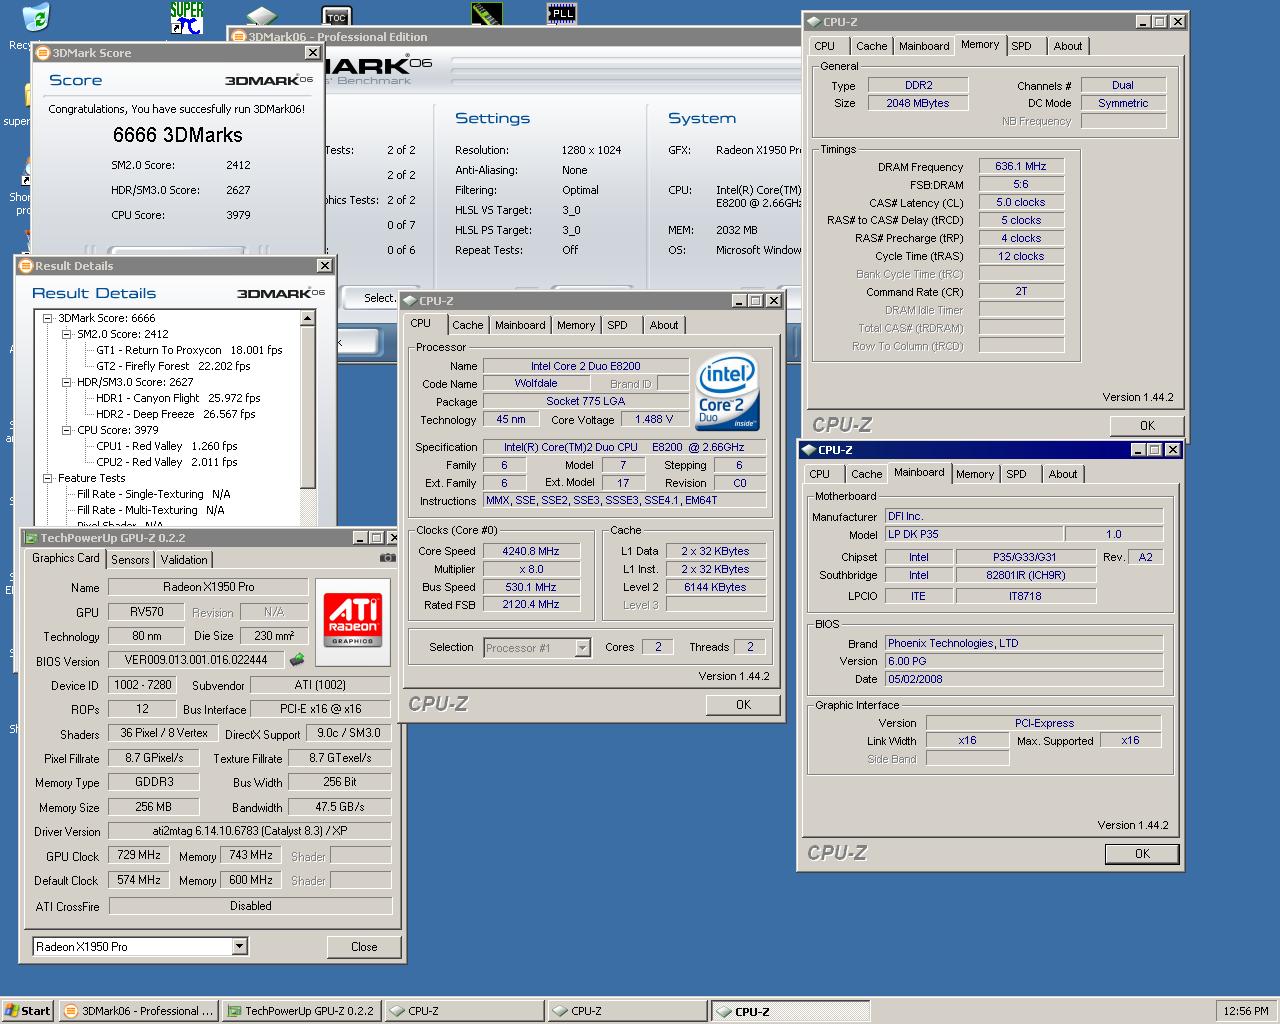Viewport: 1280px width, 1024px height.
Task: Click the ATI Radeon graphics logo
Action: pyautogui.click(x=353, y=621)
